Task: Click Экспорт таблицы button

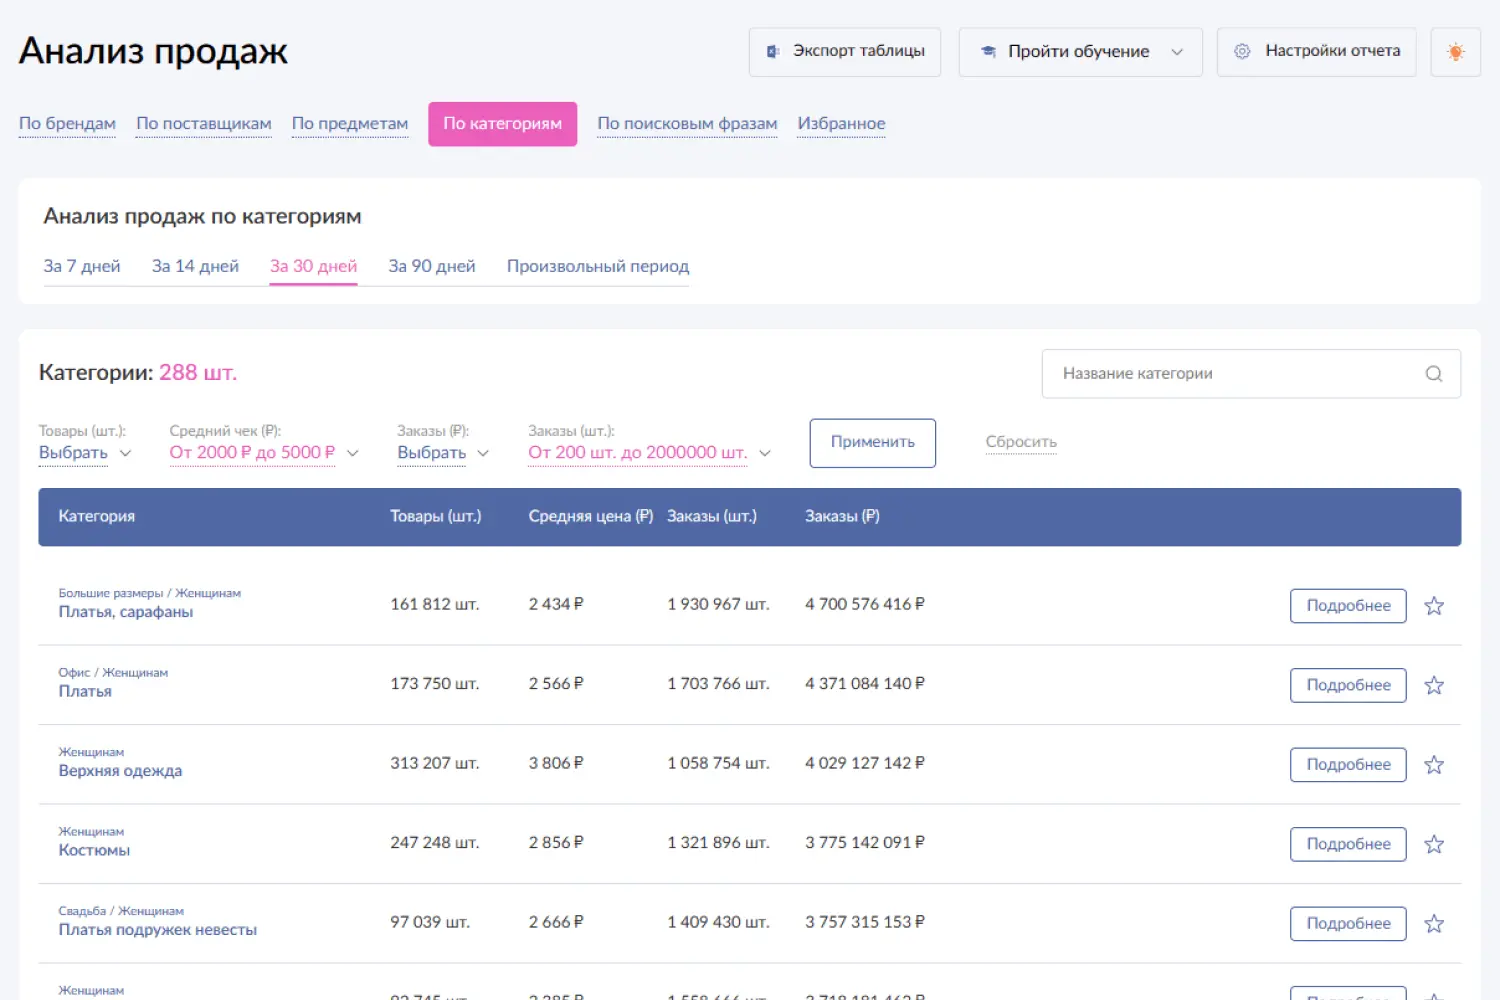Action: (845, 52)
